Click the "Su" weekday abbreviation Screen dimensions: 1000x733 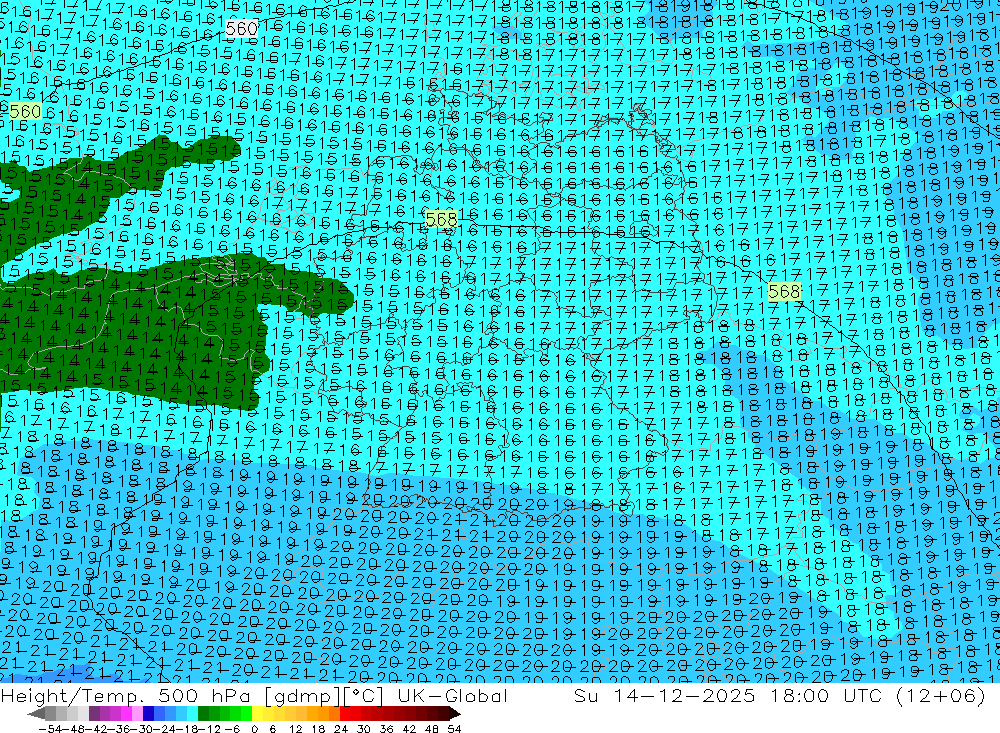click(x=586, y=696)
